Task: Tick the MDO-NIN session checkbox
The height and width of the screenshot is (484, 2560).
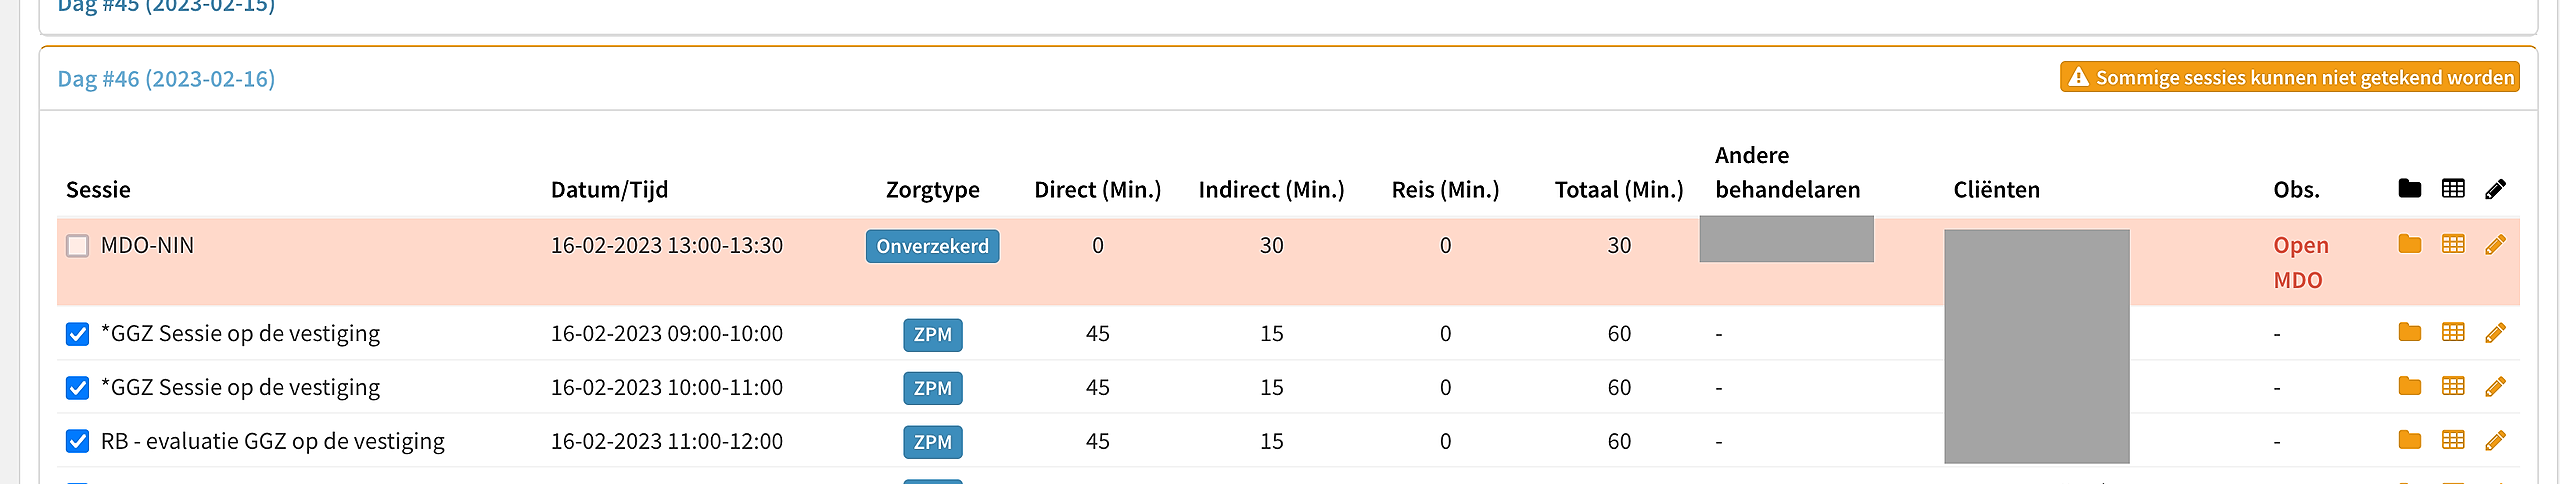Action: [x=78, y=246]
